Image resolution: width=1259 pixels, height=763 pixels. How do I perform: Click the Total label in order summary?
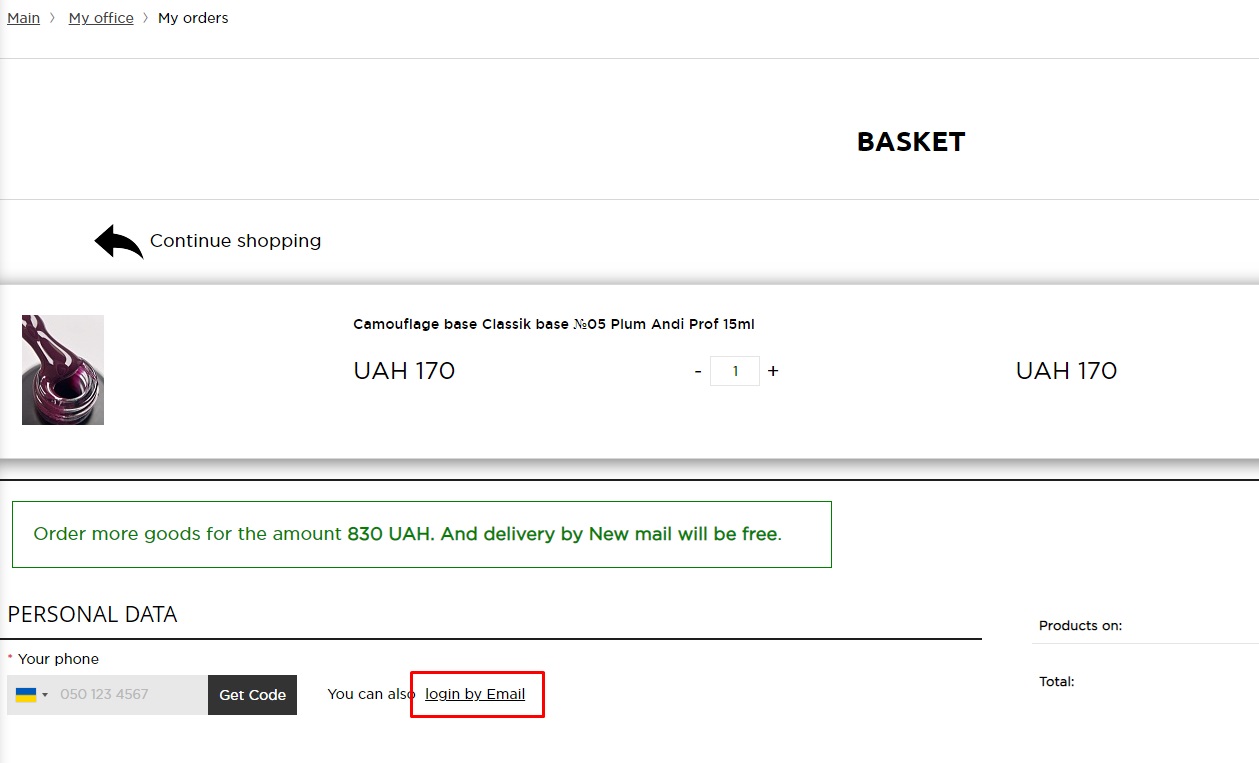pyautogui.click(x=1056, y=681)
